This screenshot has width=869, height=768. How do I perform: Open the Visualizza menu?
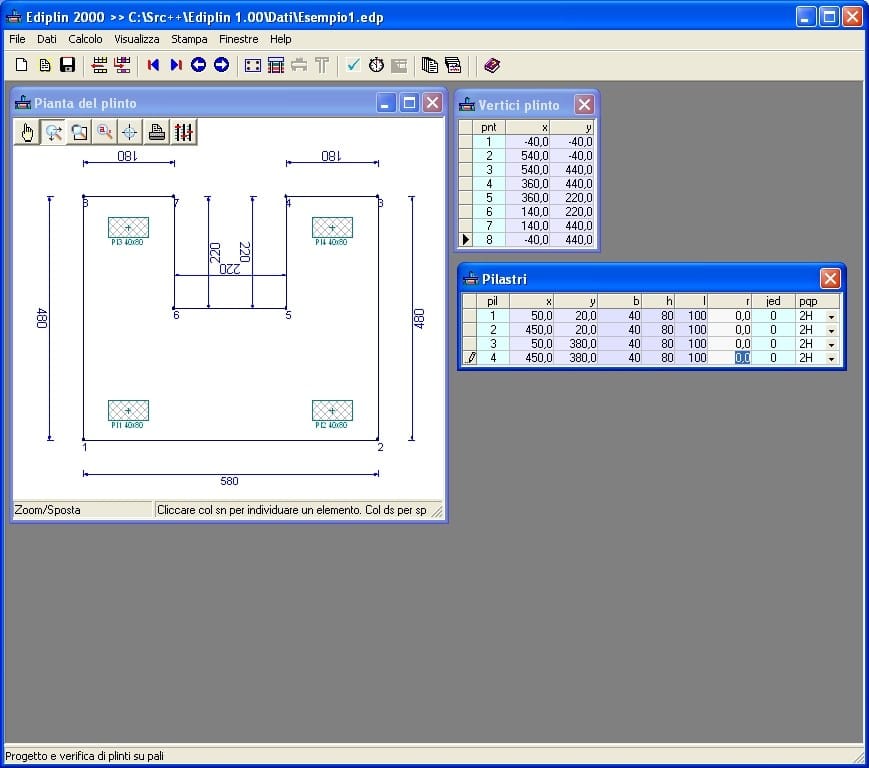[x=136, y=39]
